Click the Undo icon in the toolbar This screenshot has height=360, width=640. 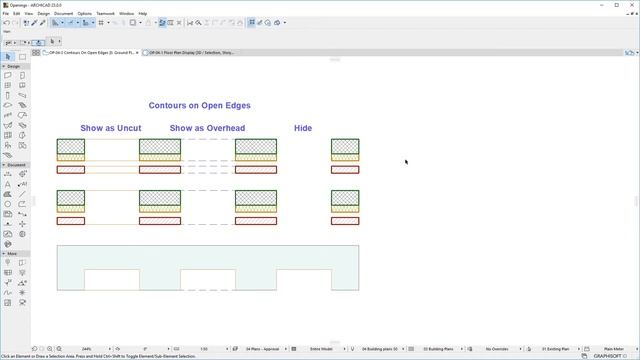tap(7, 23)
